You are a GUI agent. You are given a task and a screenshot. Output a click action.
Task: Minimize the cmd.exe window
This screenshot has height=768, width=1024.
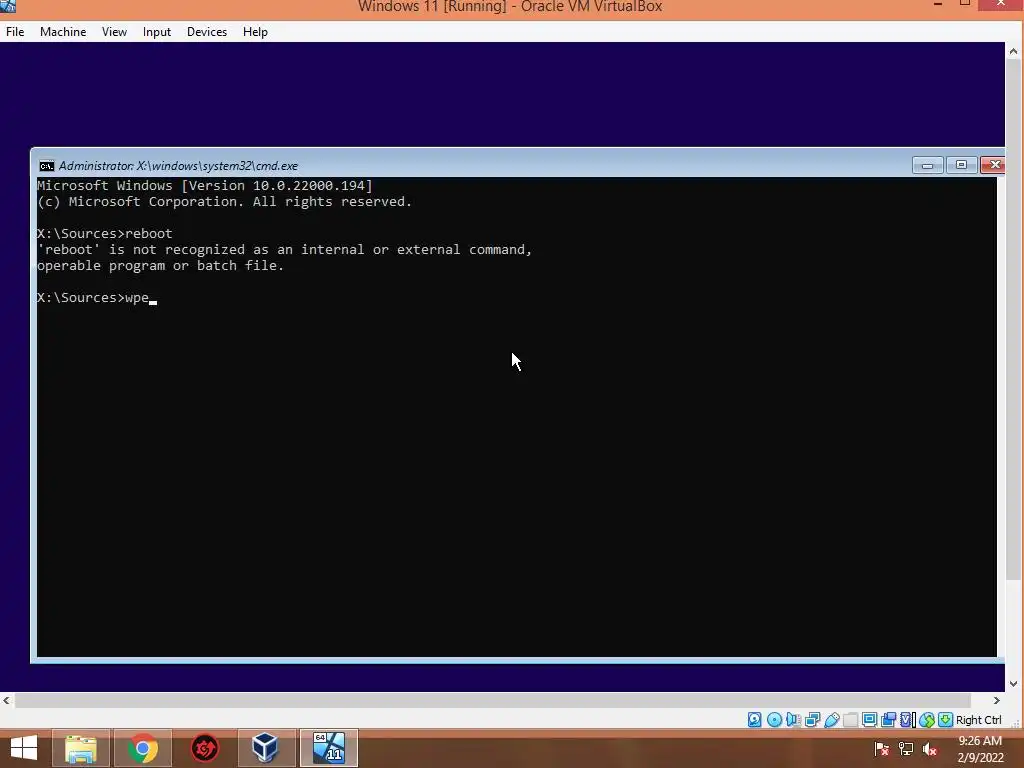click(927, 165)
